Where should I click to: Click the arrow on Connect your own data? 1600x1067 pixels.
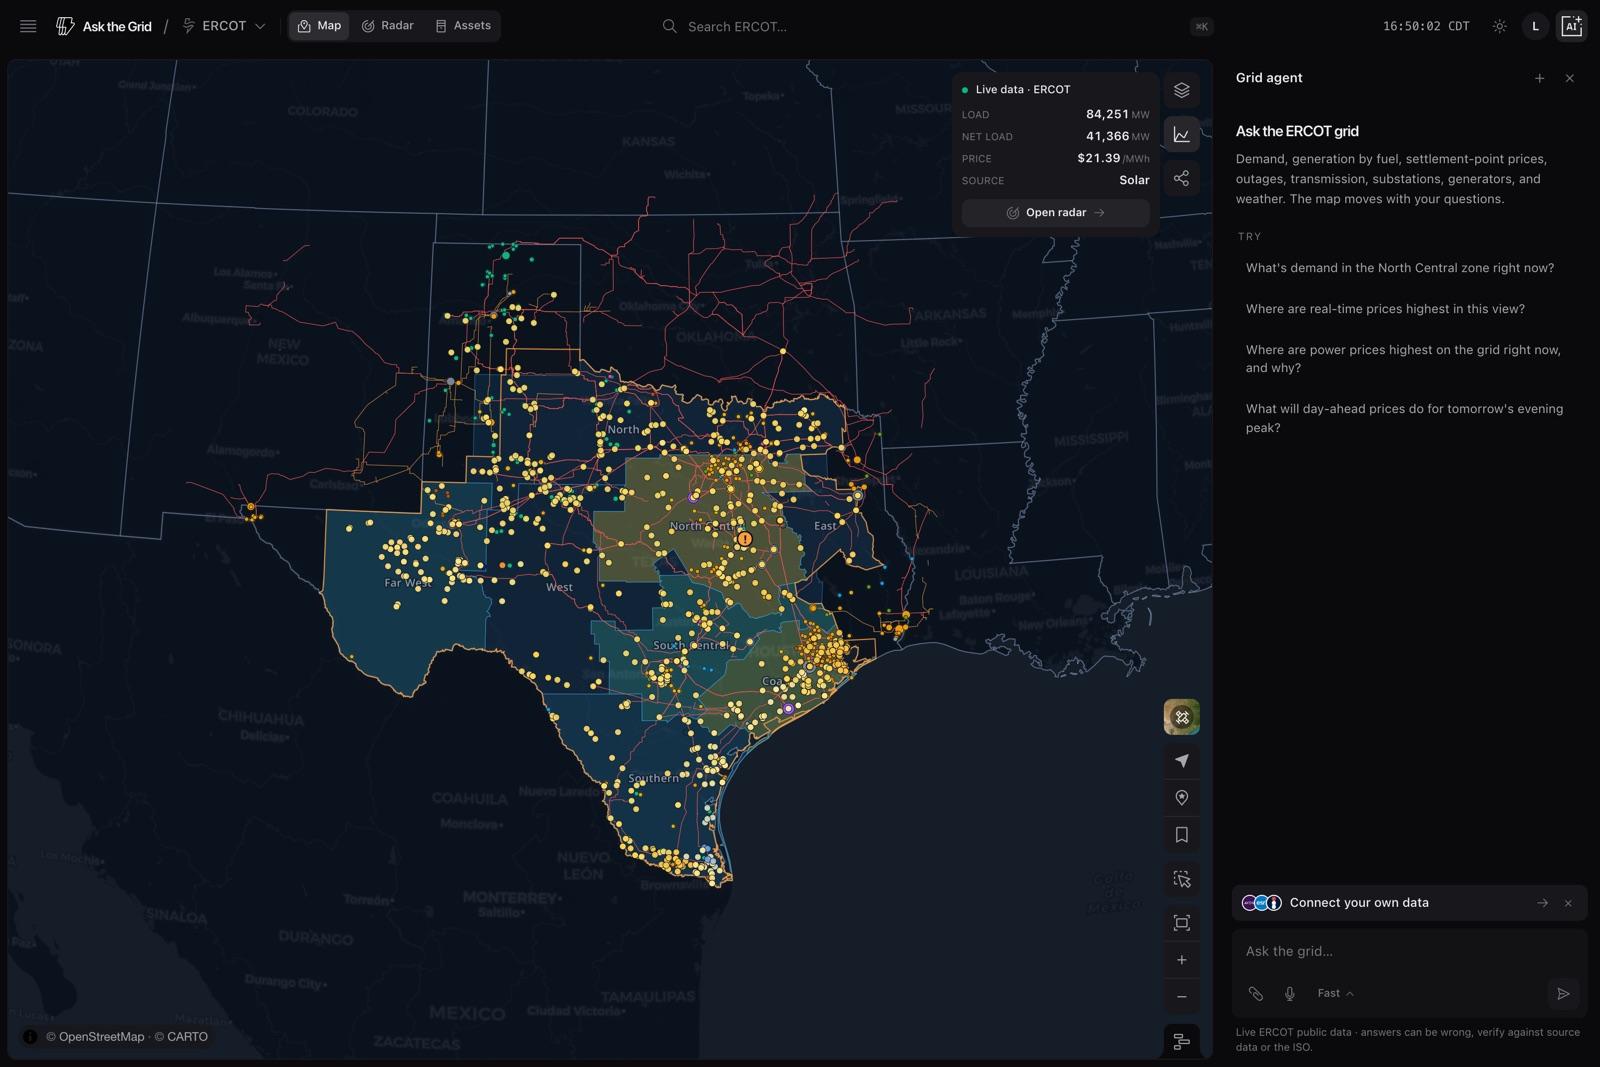click(1542, 903)
